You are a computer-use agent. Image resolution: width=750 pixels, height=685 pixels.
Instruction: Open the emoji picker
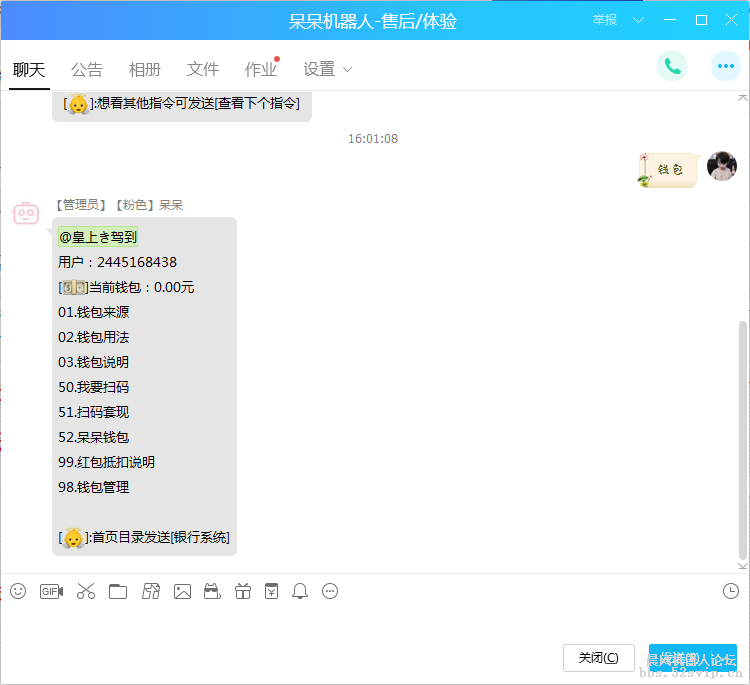coord(18,591)
